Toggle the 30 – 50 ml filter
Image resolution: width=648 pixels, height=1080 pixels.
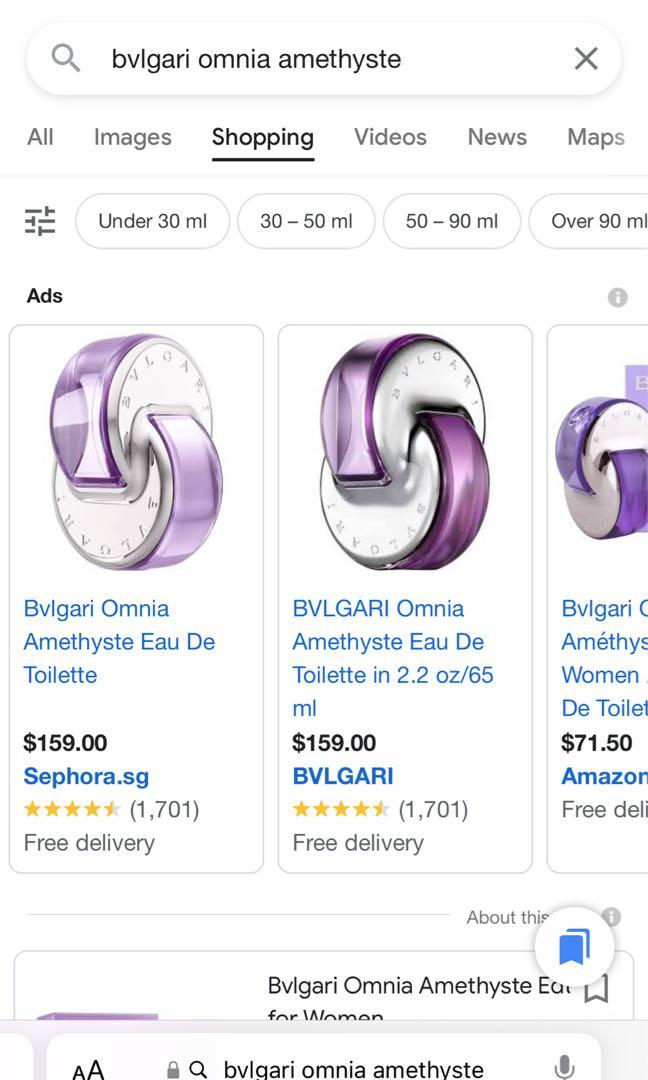coord(306,221)
